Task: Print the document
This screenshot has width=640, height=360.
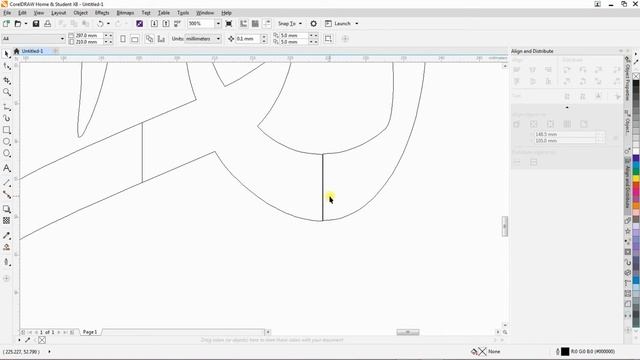Action: click(x=48, y=24)
